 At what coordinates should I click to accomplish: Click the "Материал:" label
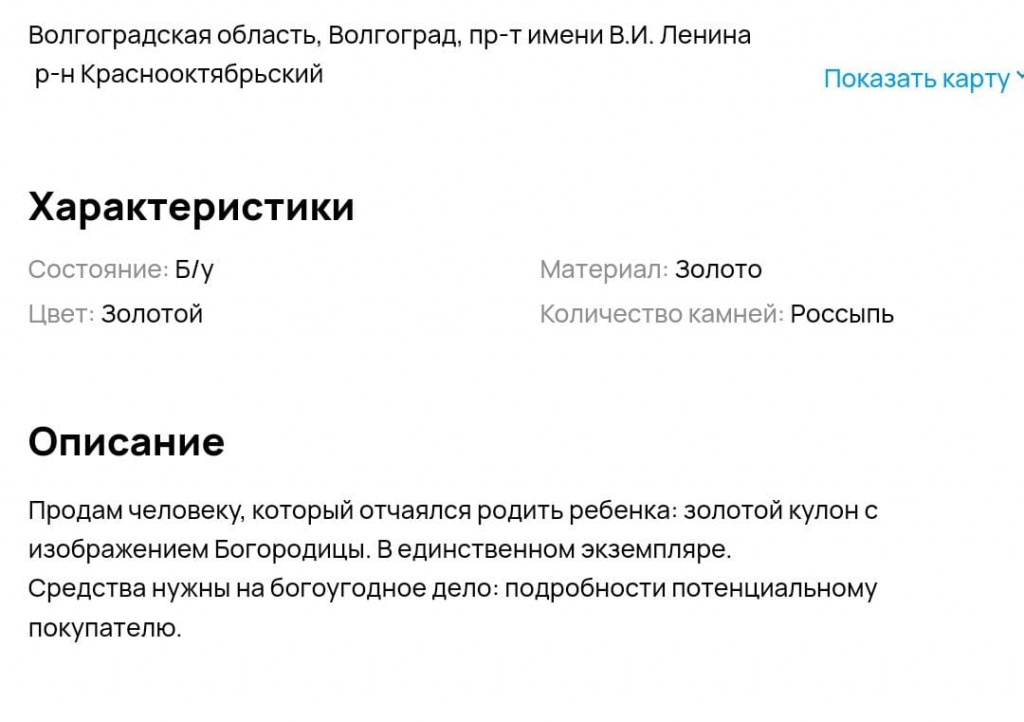point(603,270)
